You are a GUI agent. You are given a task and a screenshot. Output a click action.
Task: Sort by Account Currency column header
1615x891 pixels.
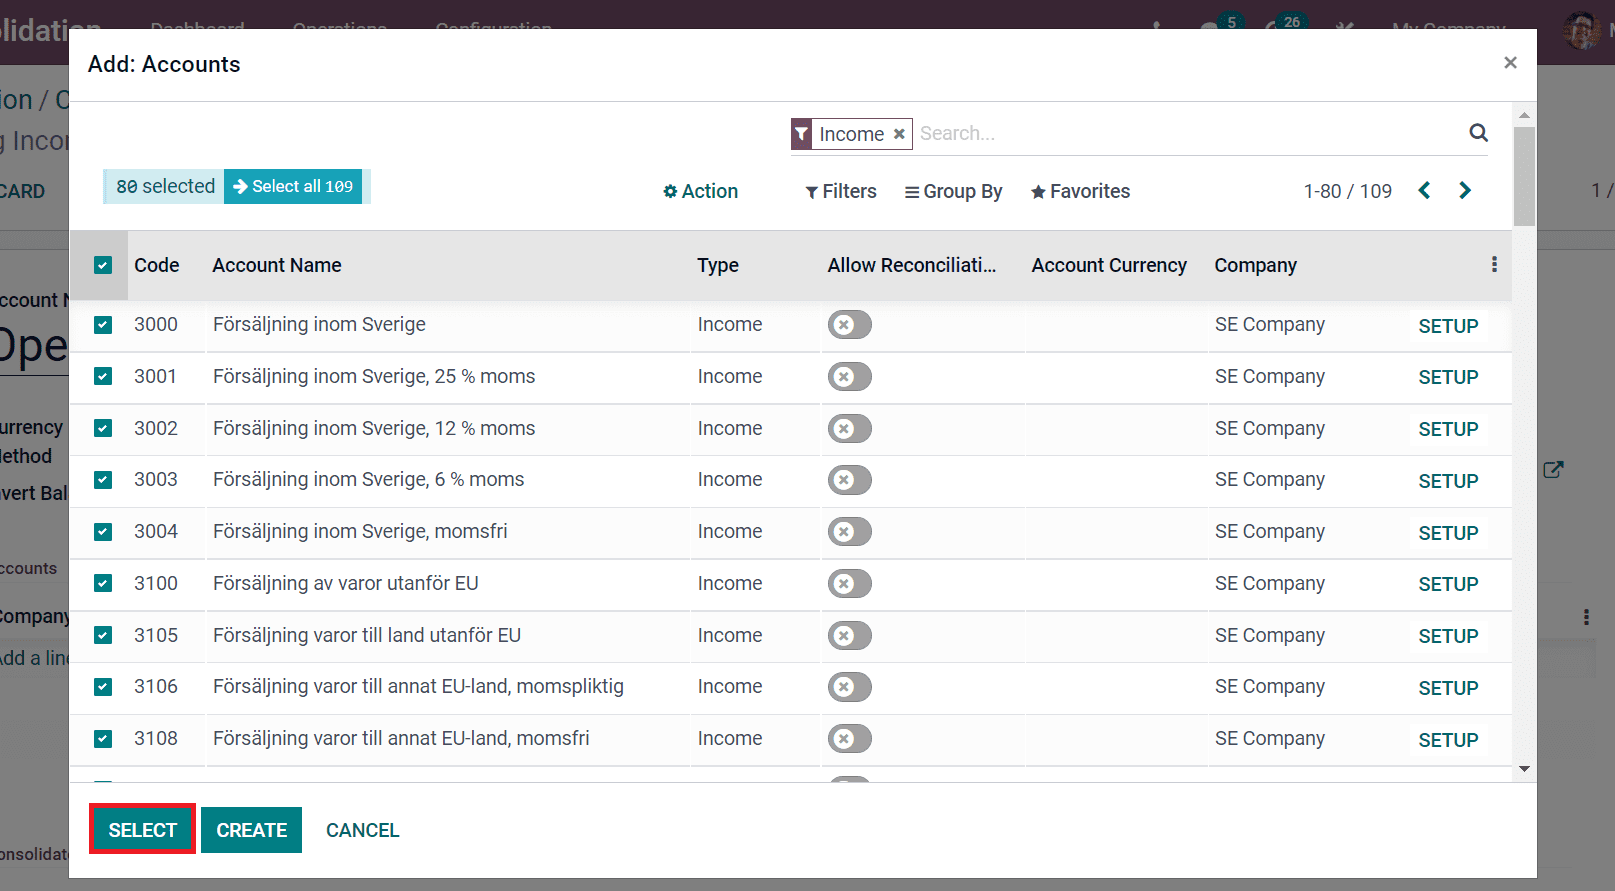pyautogui.click(x=1109, y=265)
